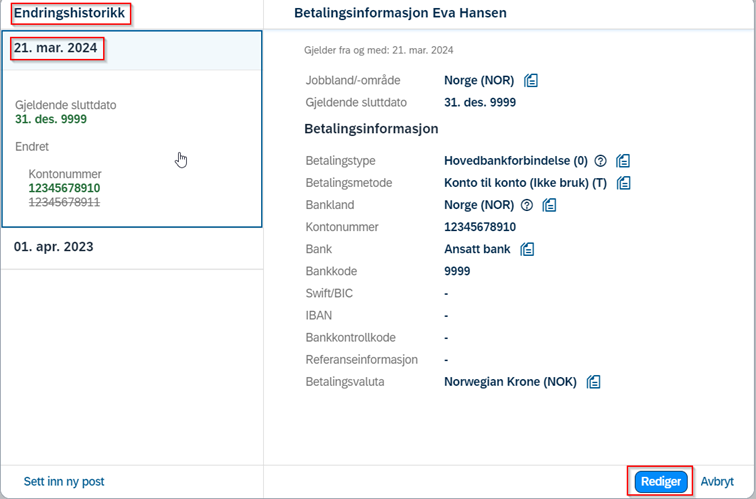The height and width of the screenshot is (499, 756).
Task: Click the Referanseinformasjon label
Action: point(362,360)
